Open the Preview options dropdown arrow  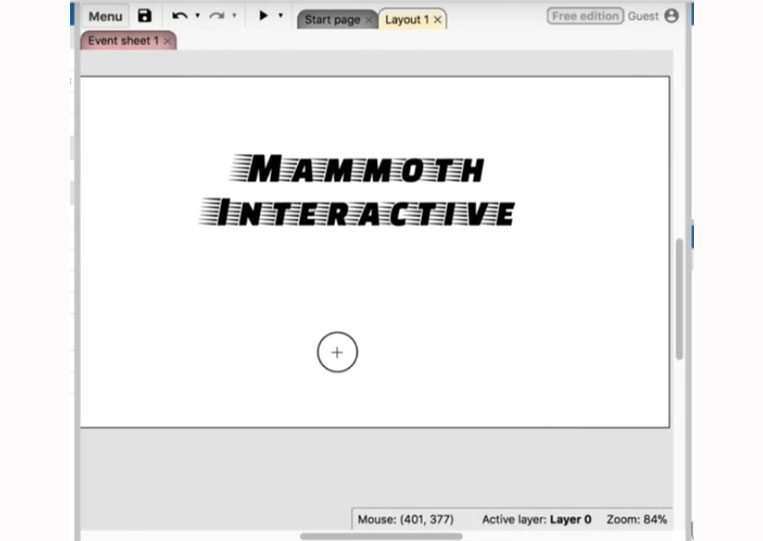281,16
